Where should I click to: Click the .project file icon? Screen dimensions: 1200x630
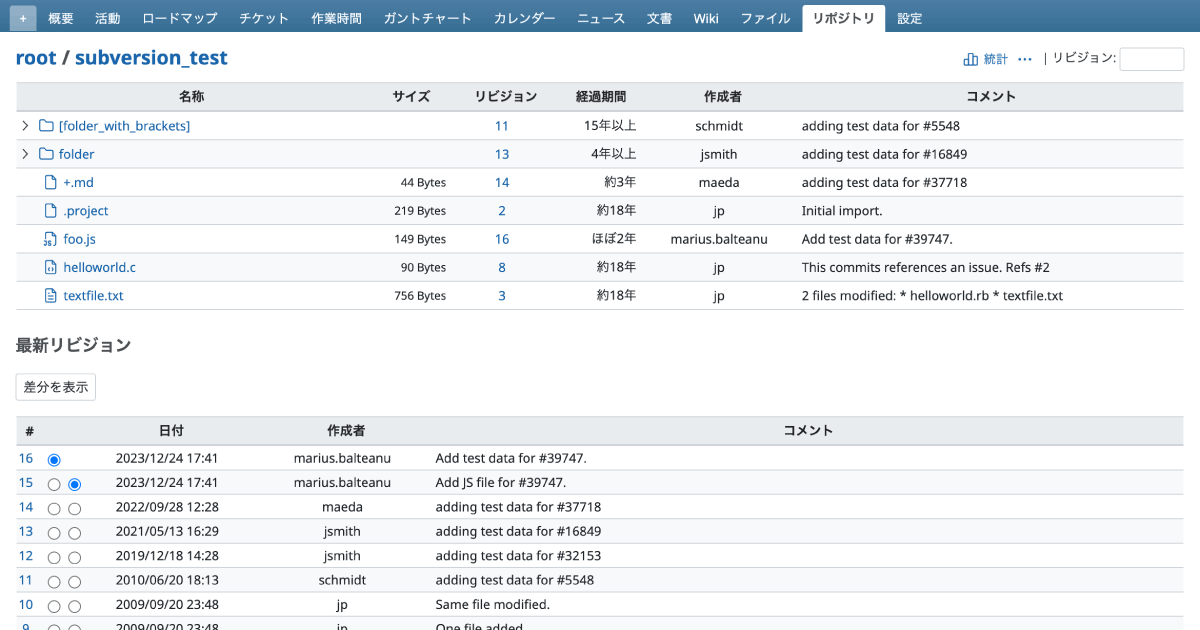click(50, 211)
